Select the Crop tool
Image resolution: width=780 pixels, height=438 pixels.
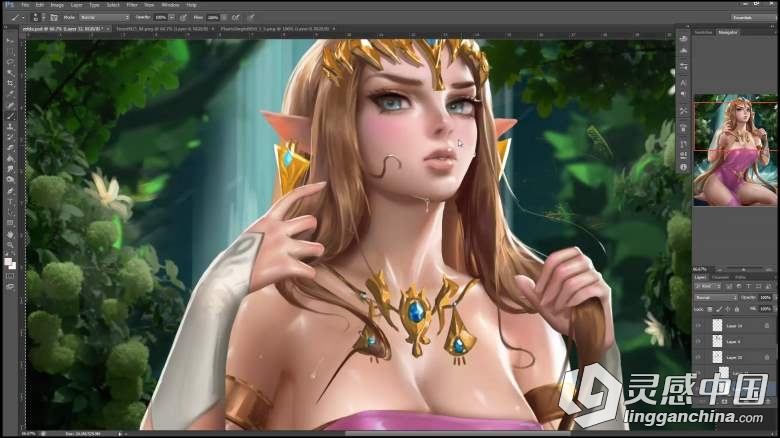(x=10, y=83)
